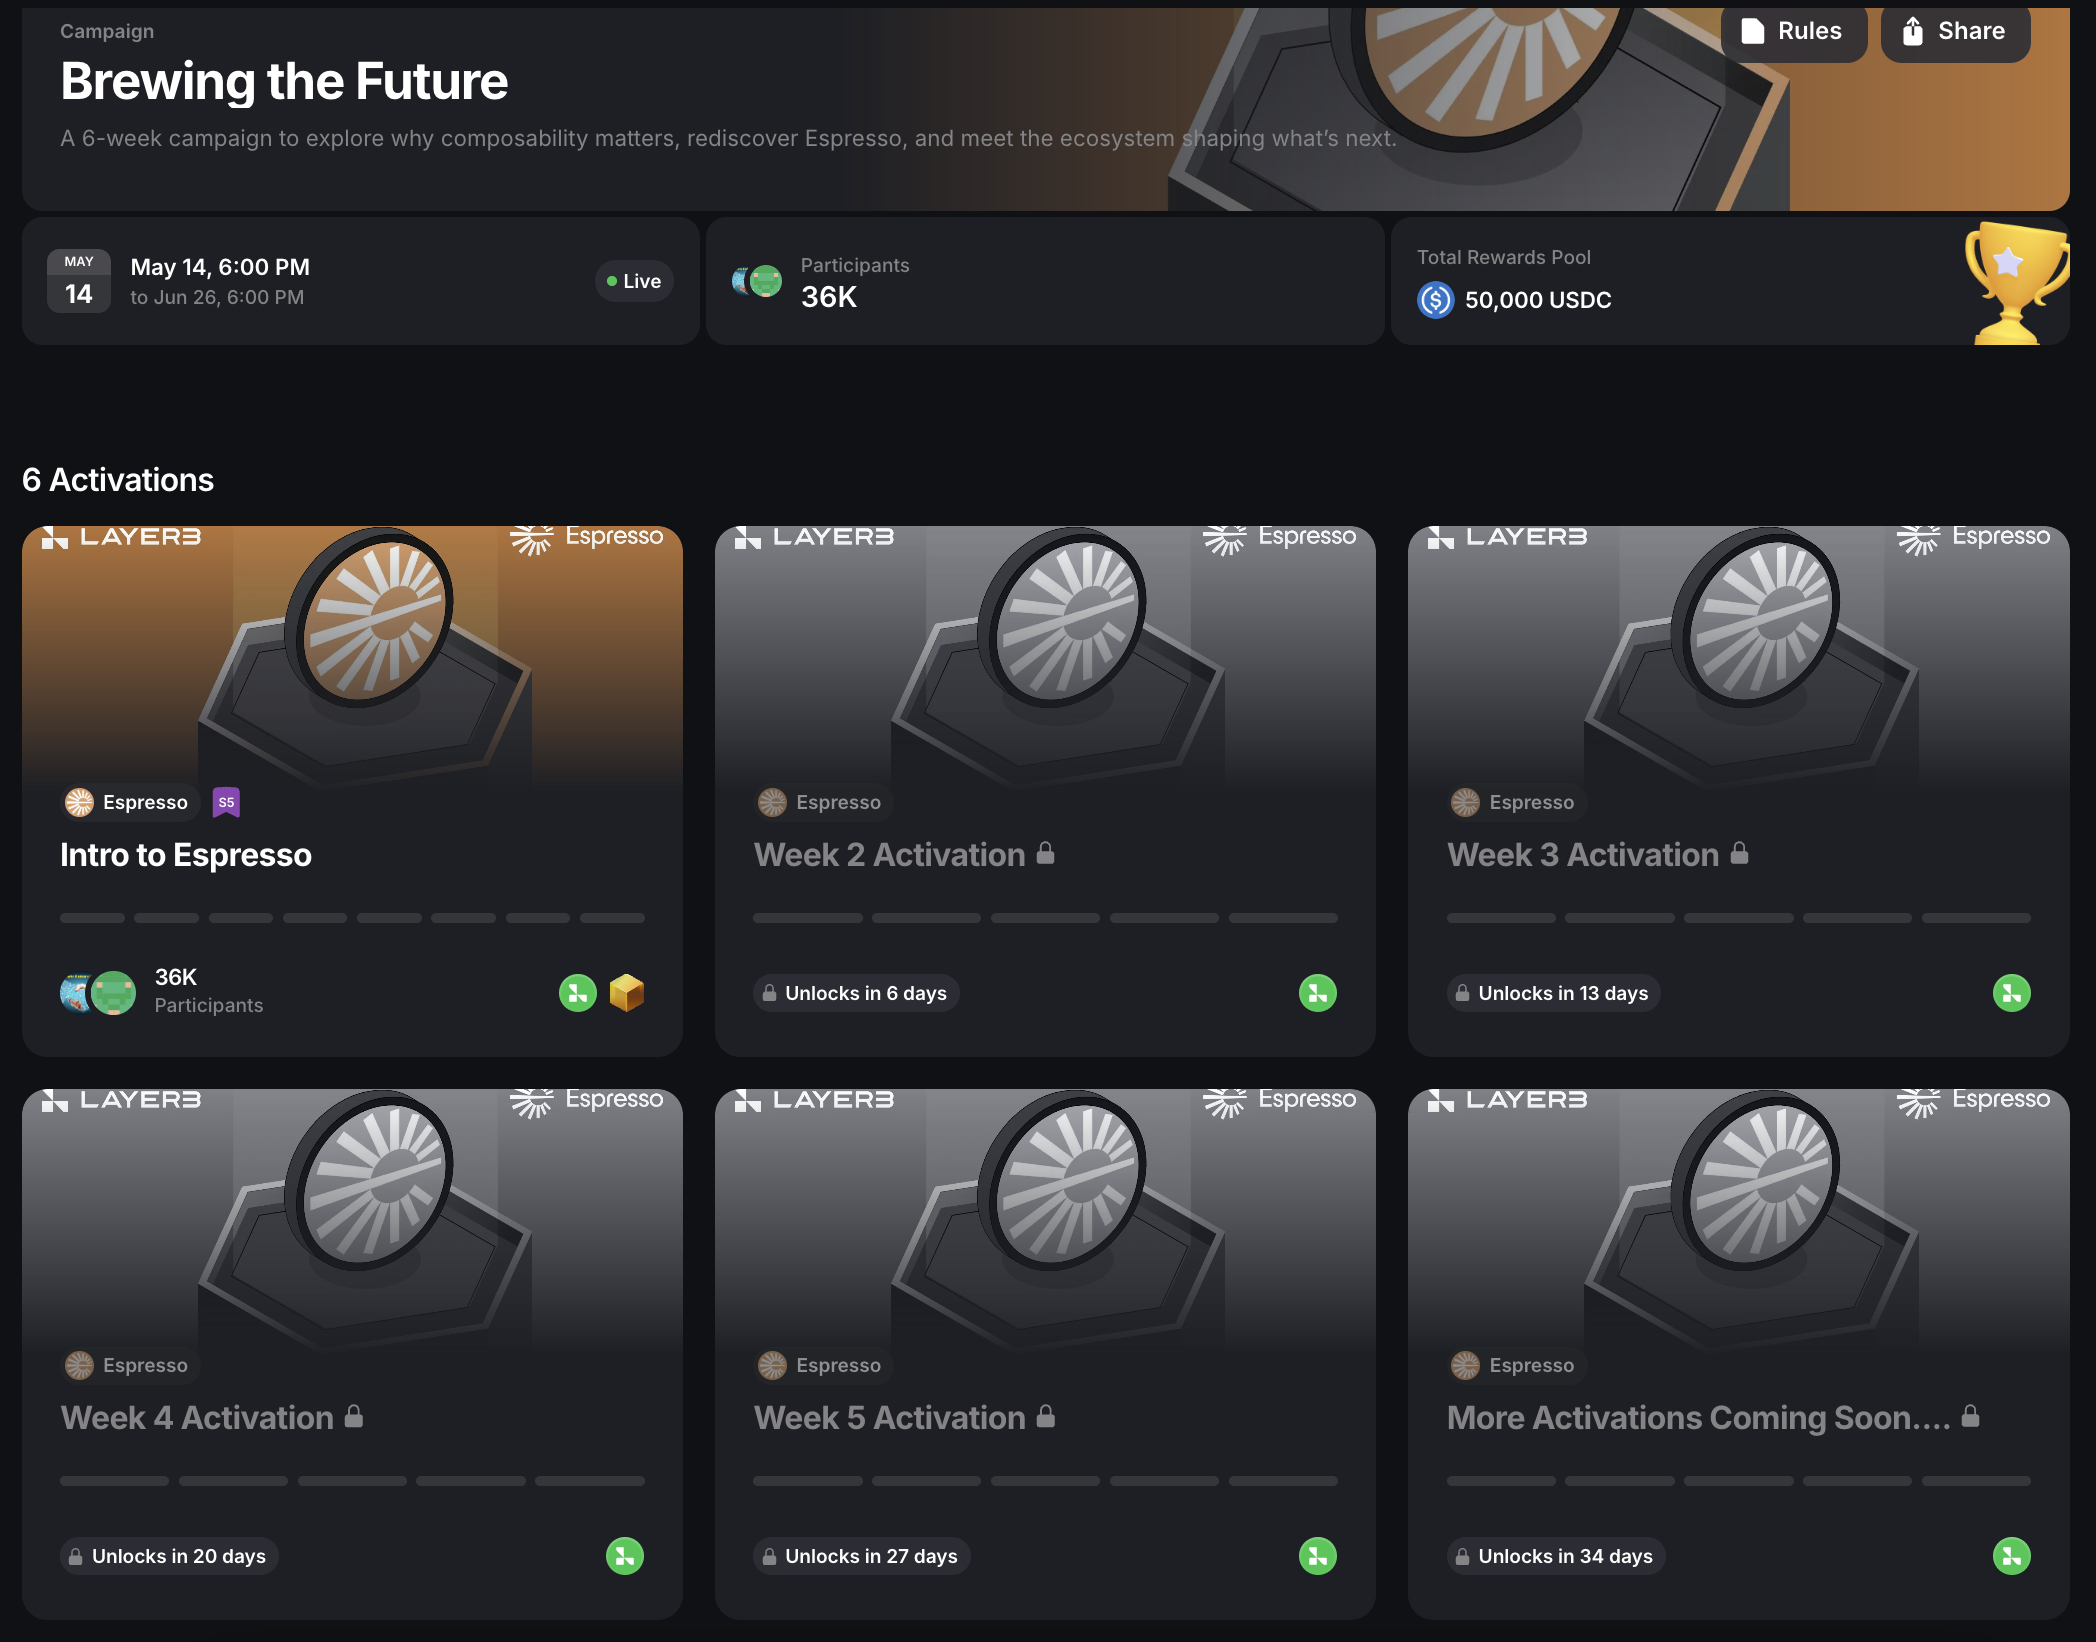Screen dimensions: 2096x1642
Task: Click the Live status badge
Action: 634,281
